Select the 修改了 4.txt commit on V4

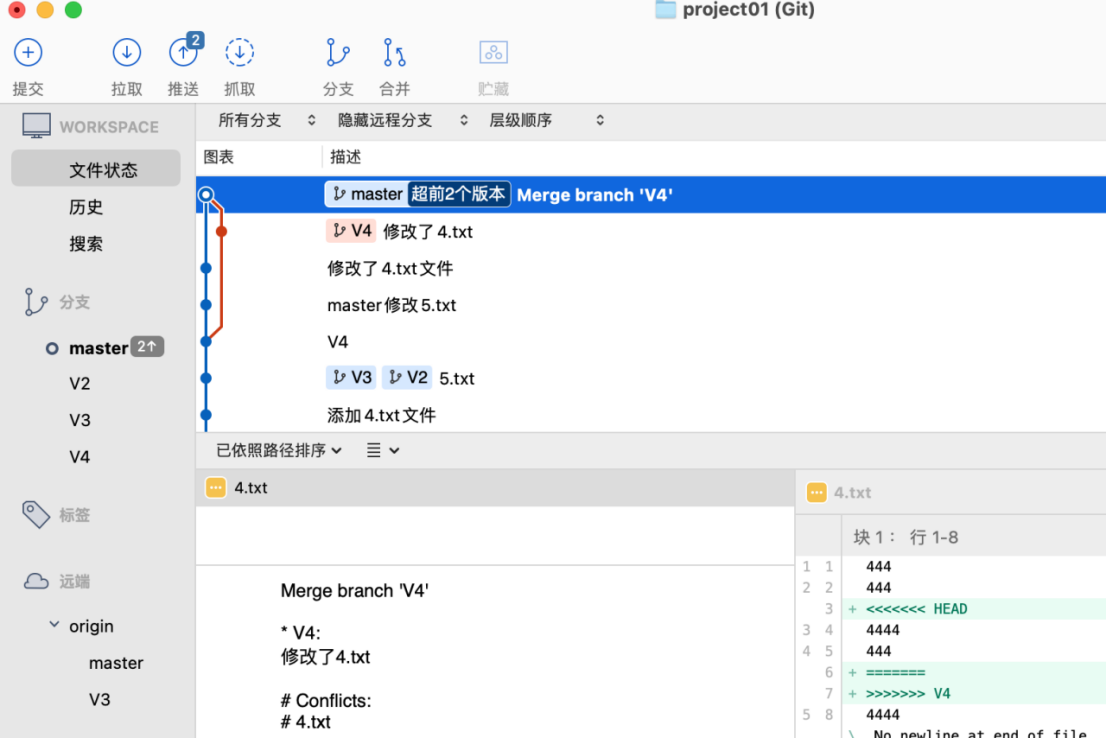(650, 231)
